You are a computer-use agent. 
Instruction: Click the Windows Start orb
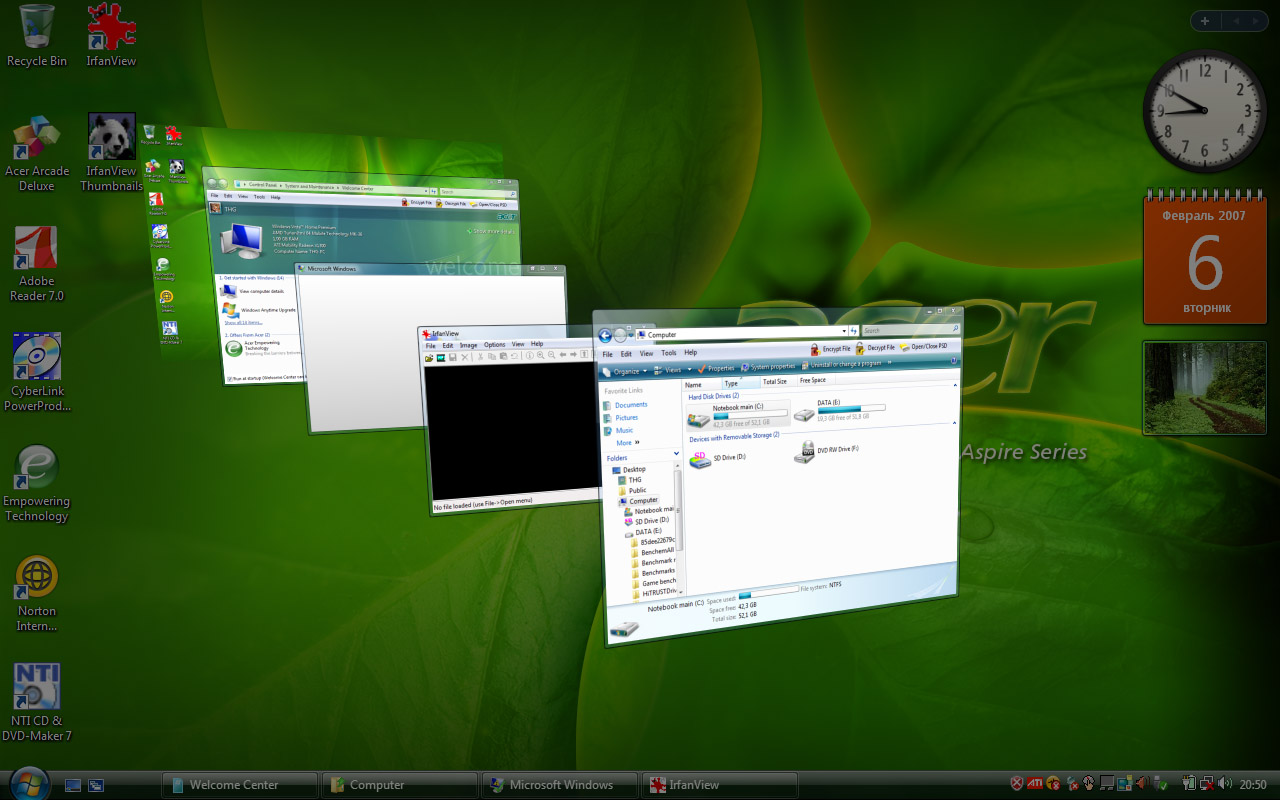click(27, 783)
